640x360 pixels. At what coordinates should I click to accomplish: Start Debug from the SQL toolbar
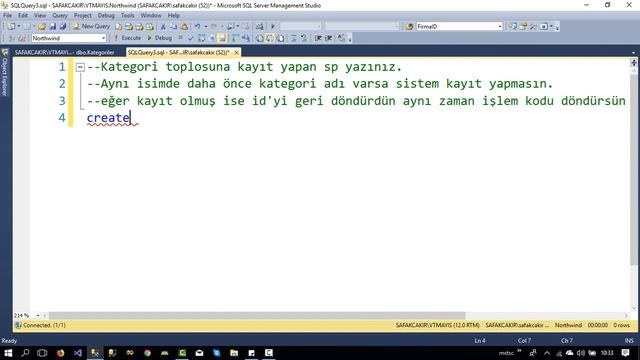pos(160,38)
